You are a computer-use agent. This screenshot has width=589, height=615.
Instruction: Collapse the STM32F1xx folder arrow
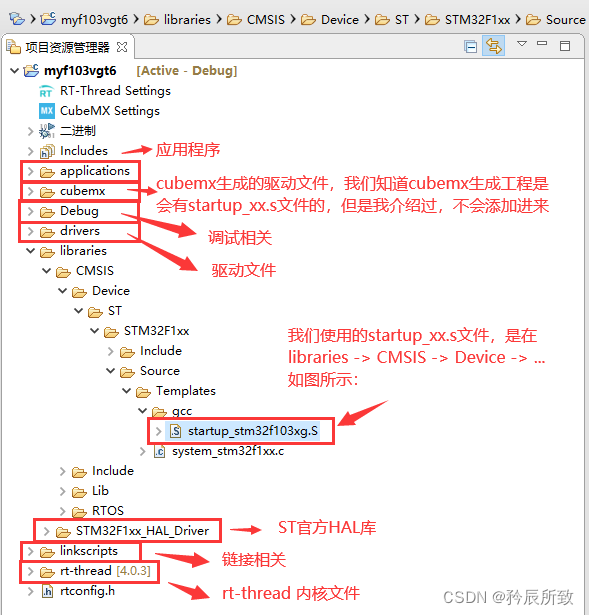(x=95, y=331)
